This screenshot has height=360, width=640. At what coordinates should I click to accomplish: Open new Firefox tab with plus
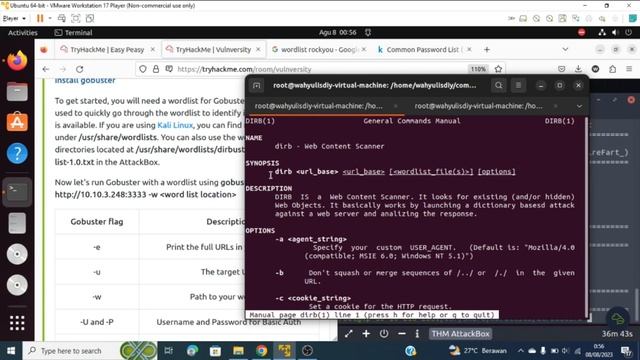pos(487,49)
